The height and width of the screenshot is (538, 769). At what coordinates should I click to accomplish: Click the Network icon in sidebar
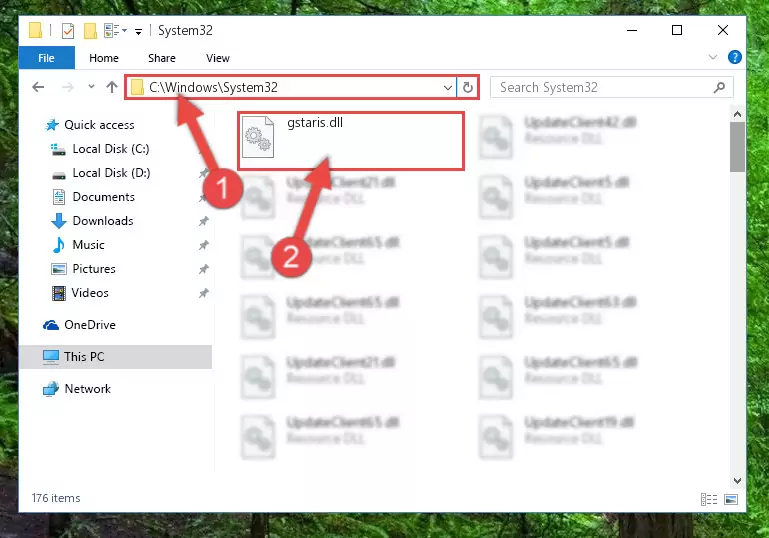[51, 389]
